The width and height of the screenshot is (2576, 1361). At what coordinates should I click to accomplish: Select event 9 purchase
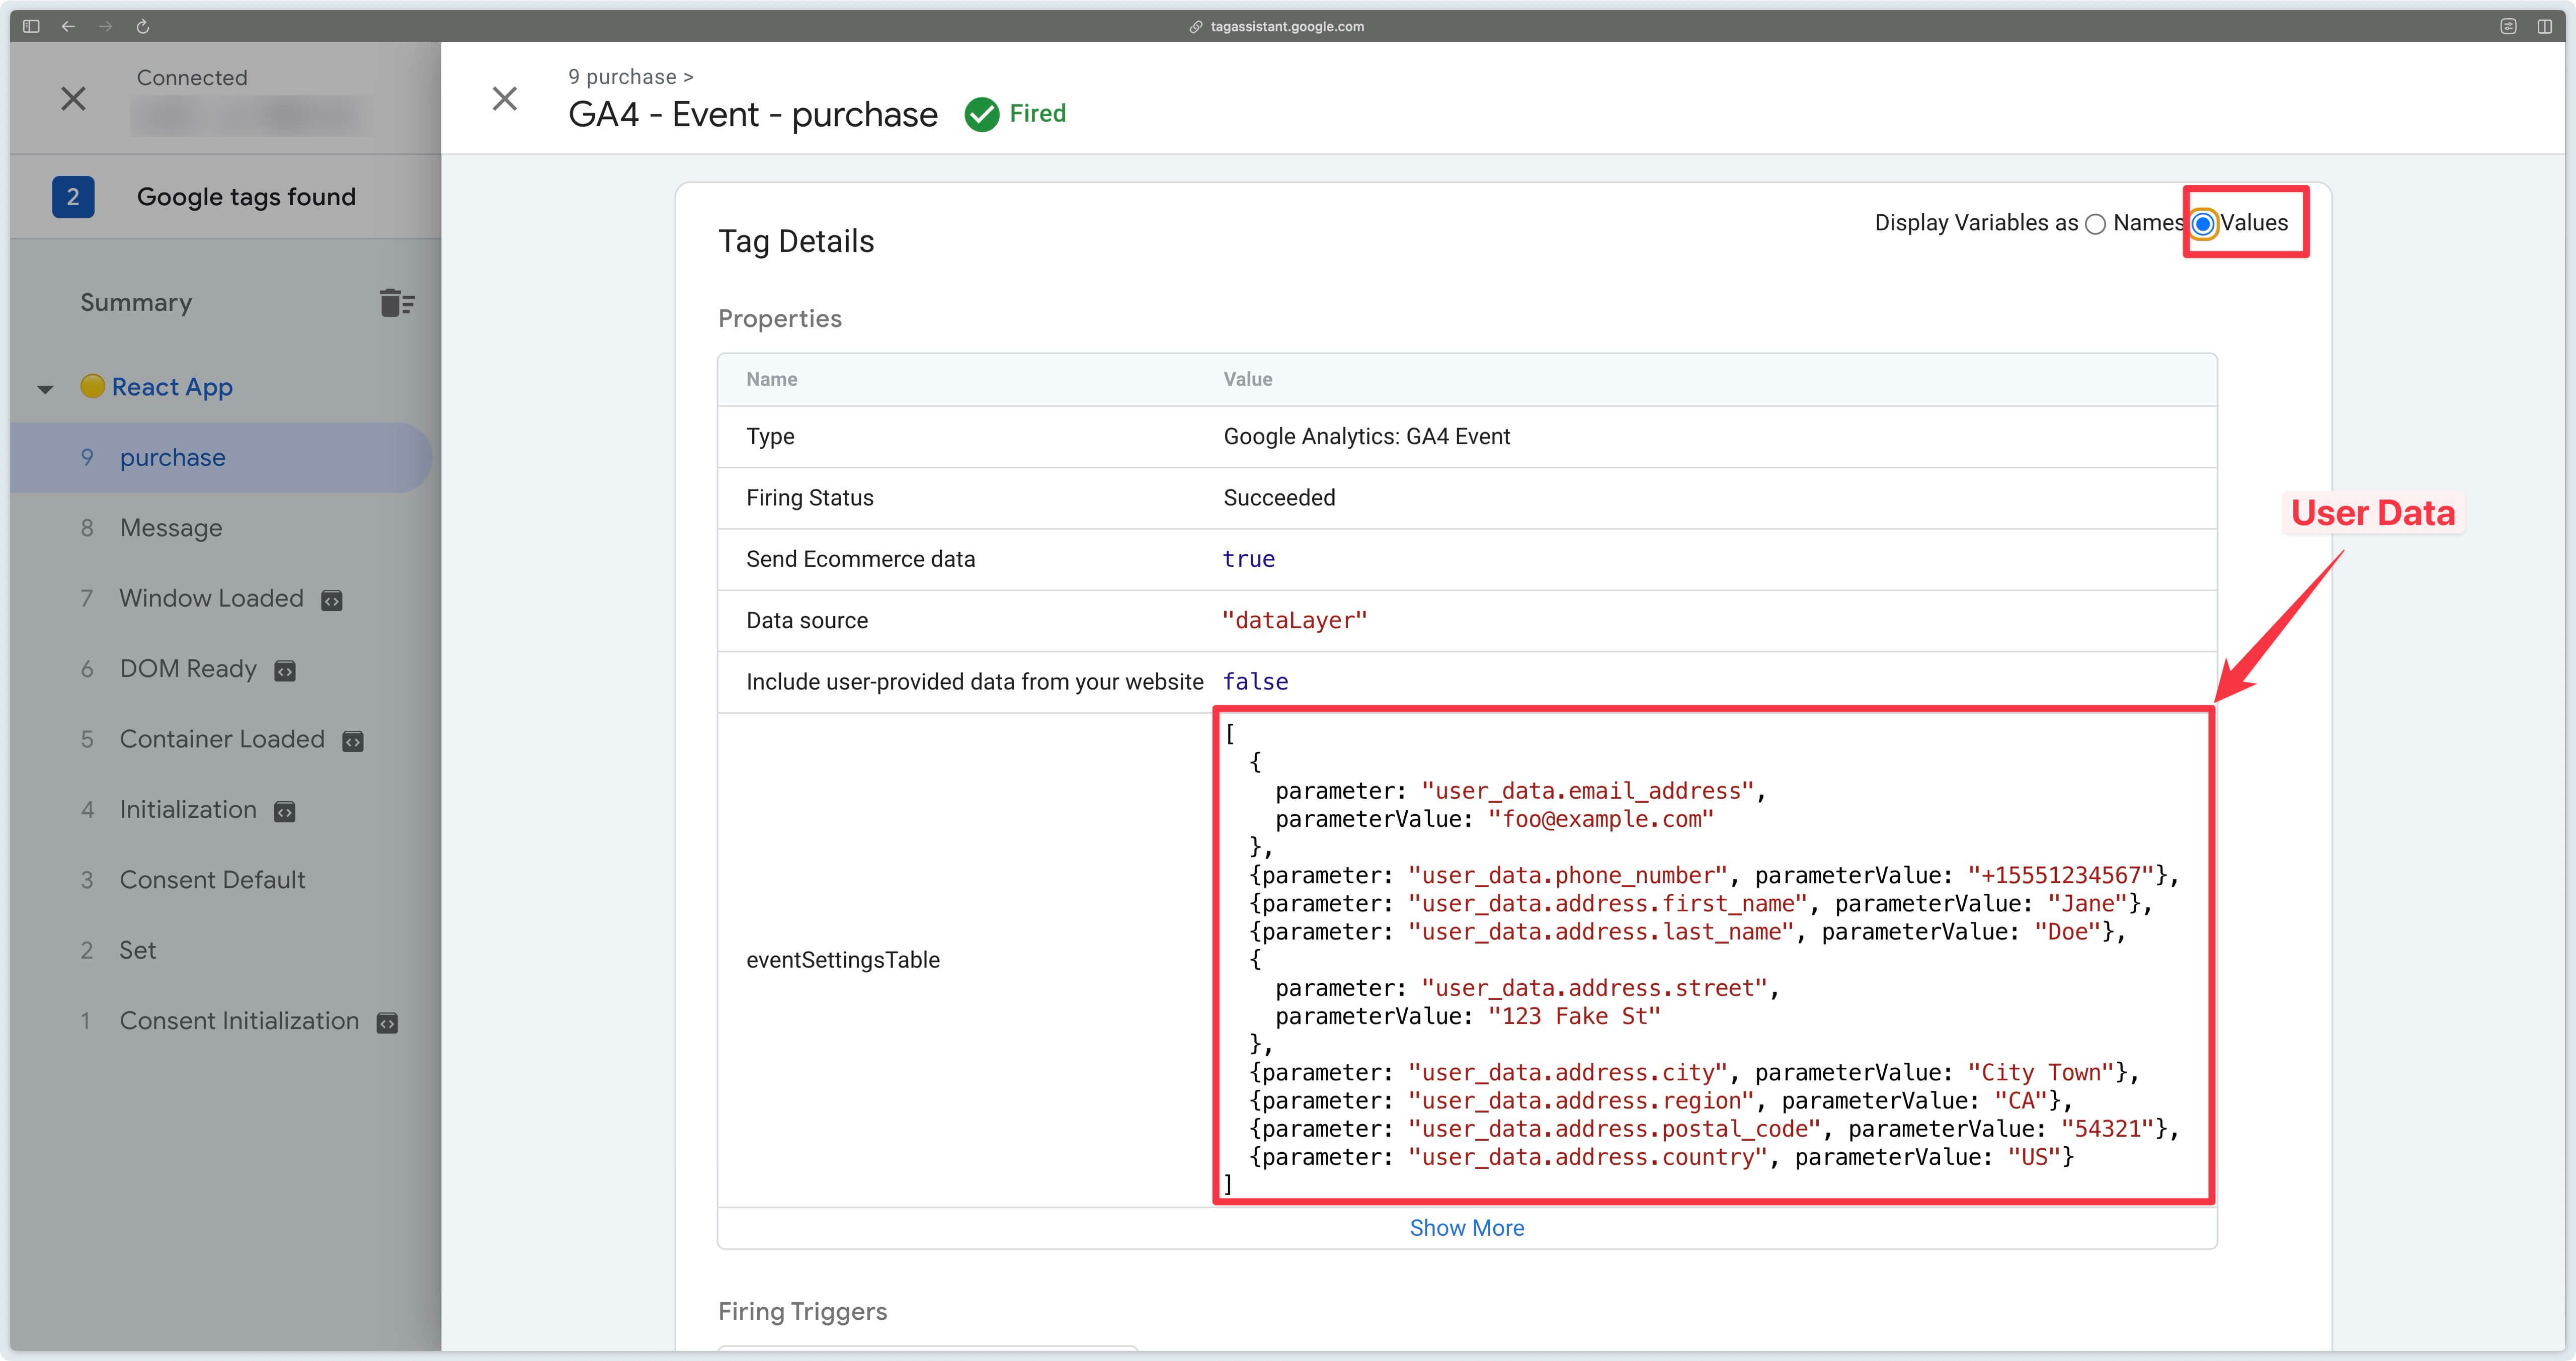tap(221, 457)
